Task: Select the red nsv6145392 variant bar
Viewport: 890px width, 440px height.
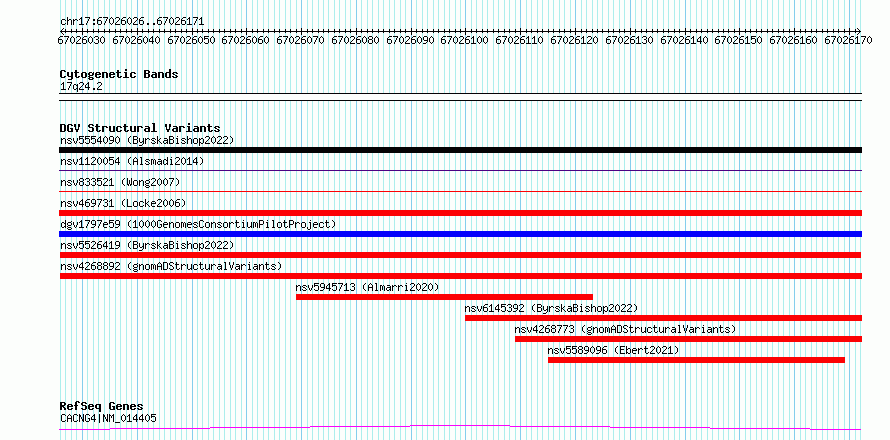Action: tap(663, 318)
